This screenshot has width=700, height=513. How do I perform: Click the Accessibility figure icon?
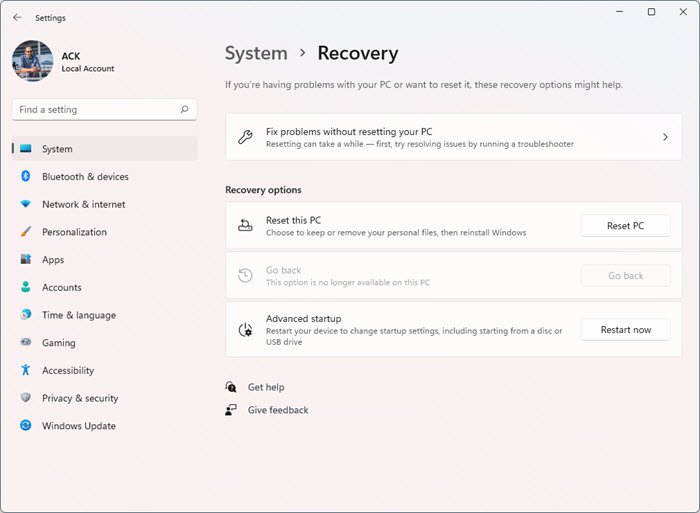coord(26,370)
